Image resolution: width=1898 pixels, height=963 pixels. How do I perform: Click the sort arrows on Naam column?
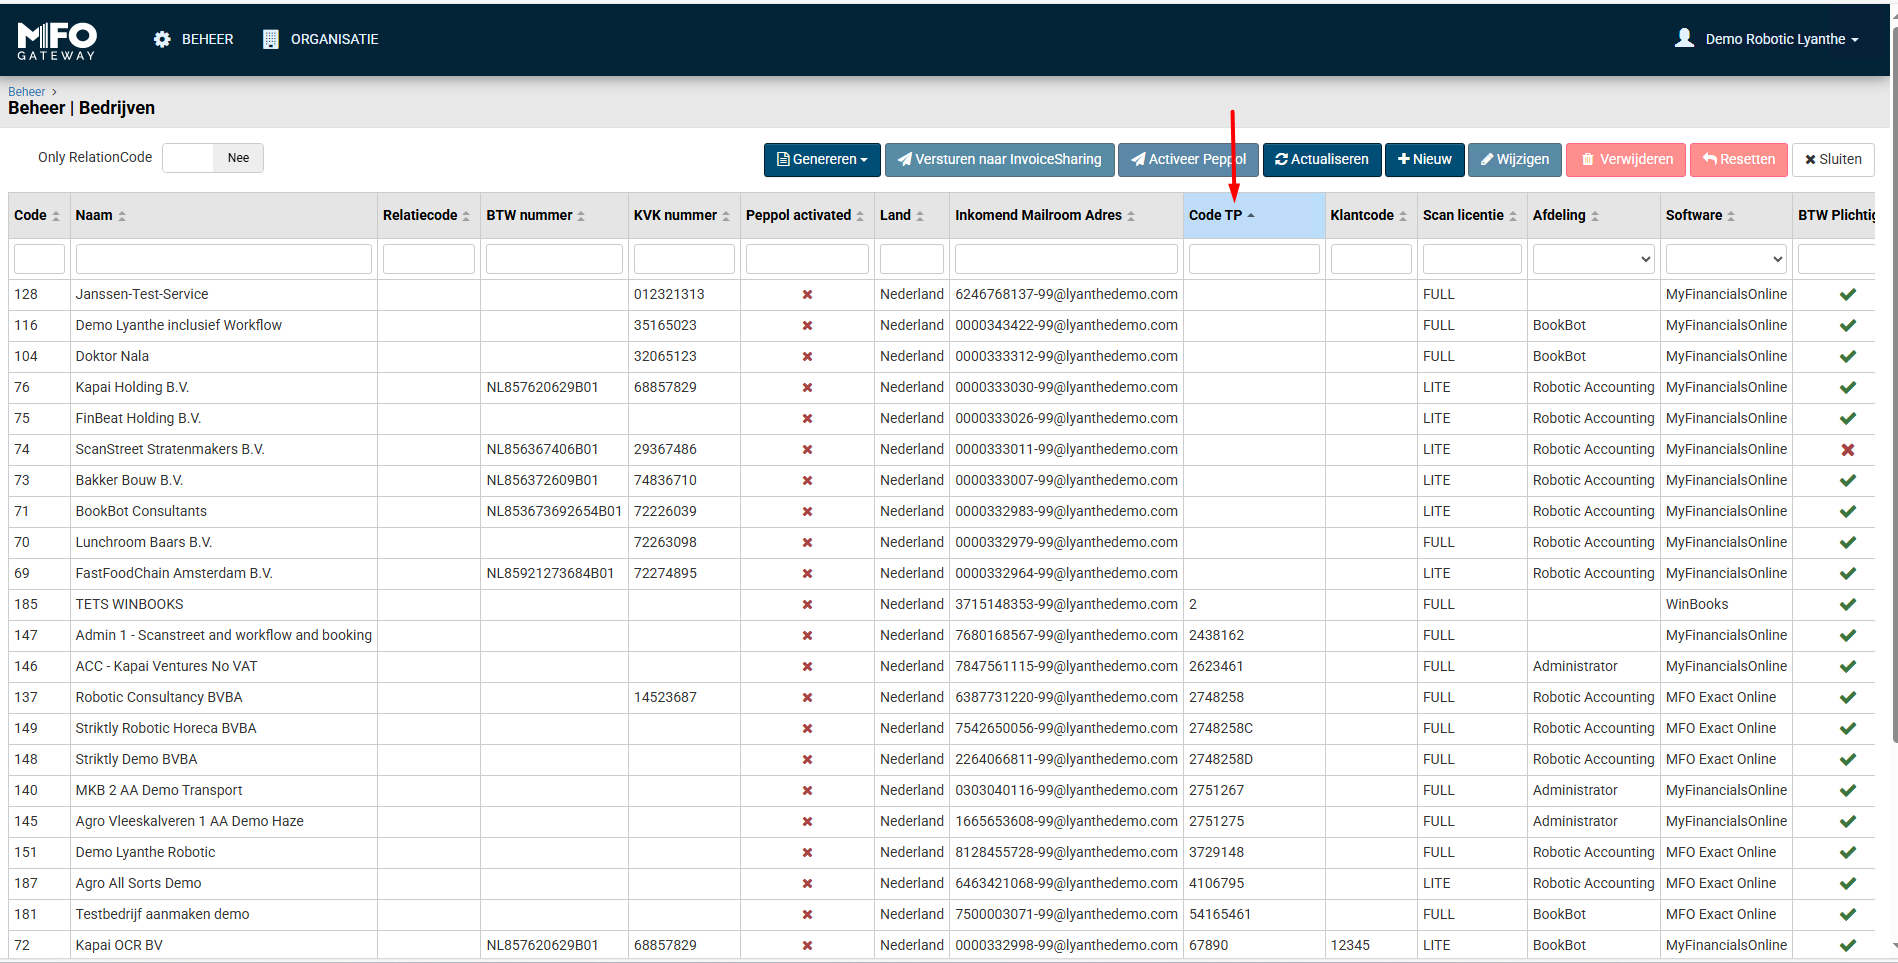(122, 216)
